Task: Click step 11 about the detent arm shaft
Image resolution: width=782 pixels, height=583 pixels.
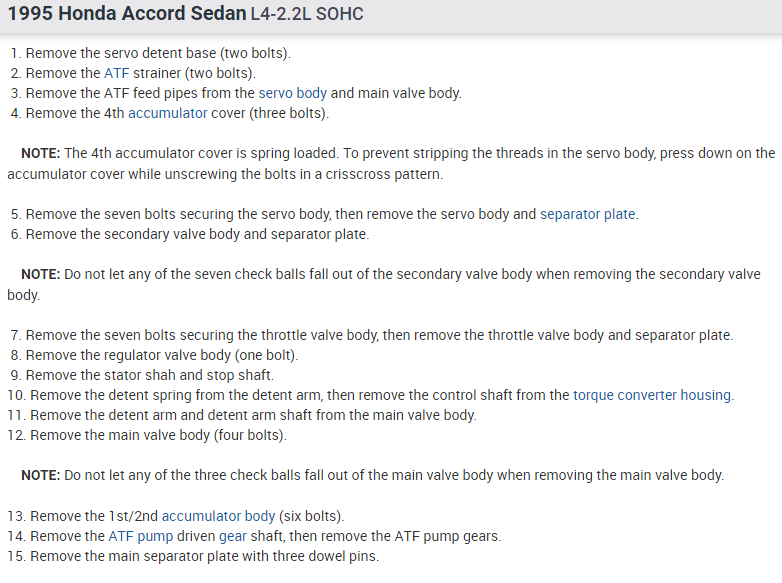Action: click(x=242, y=415)
